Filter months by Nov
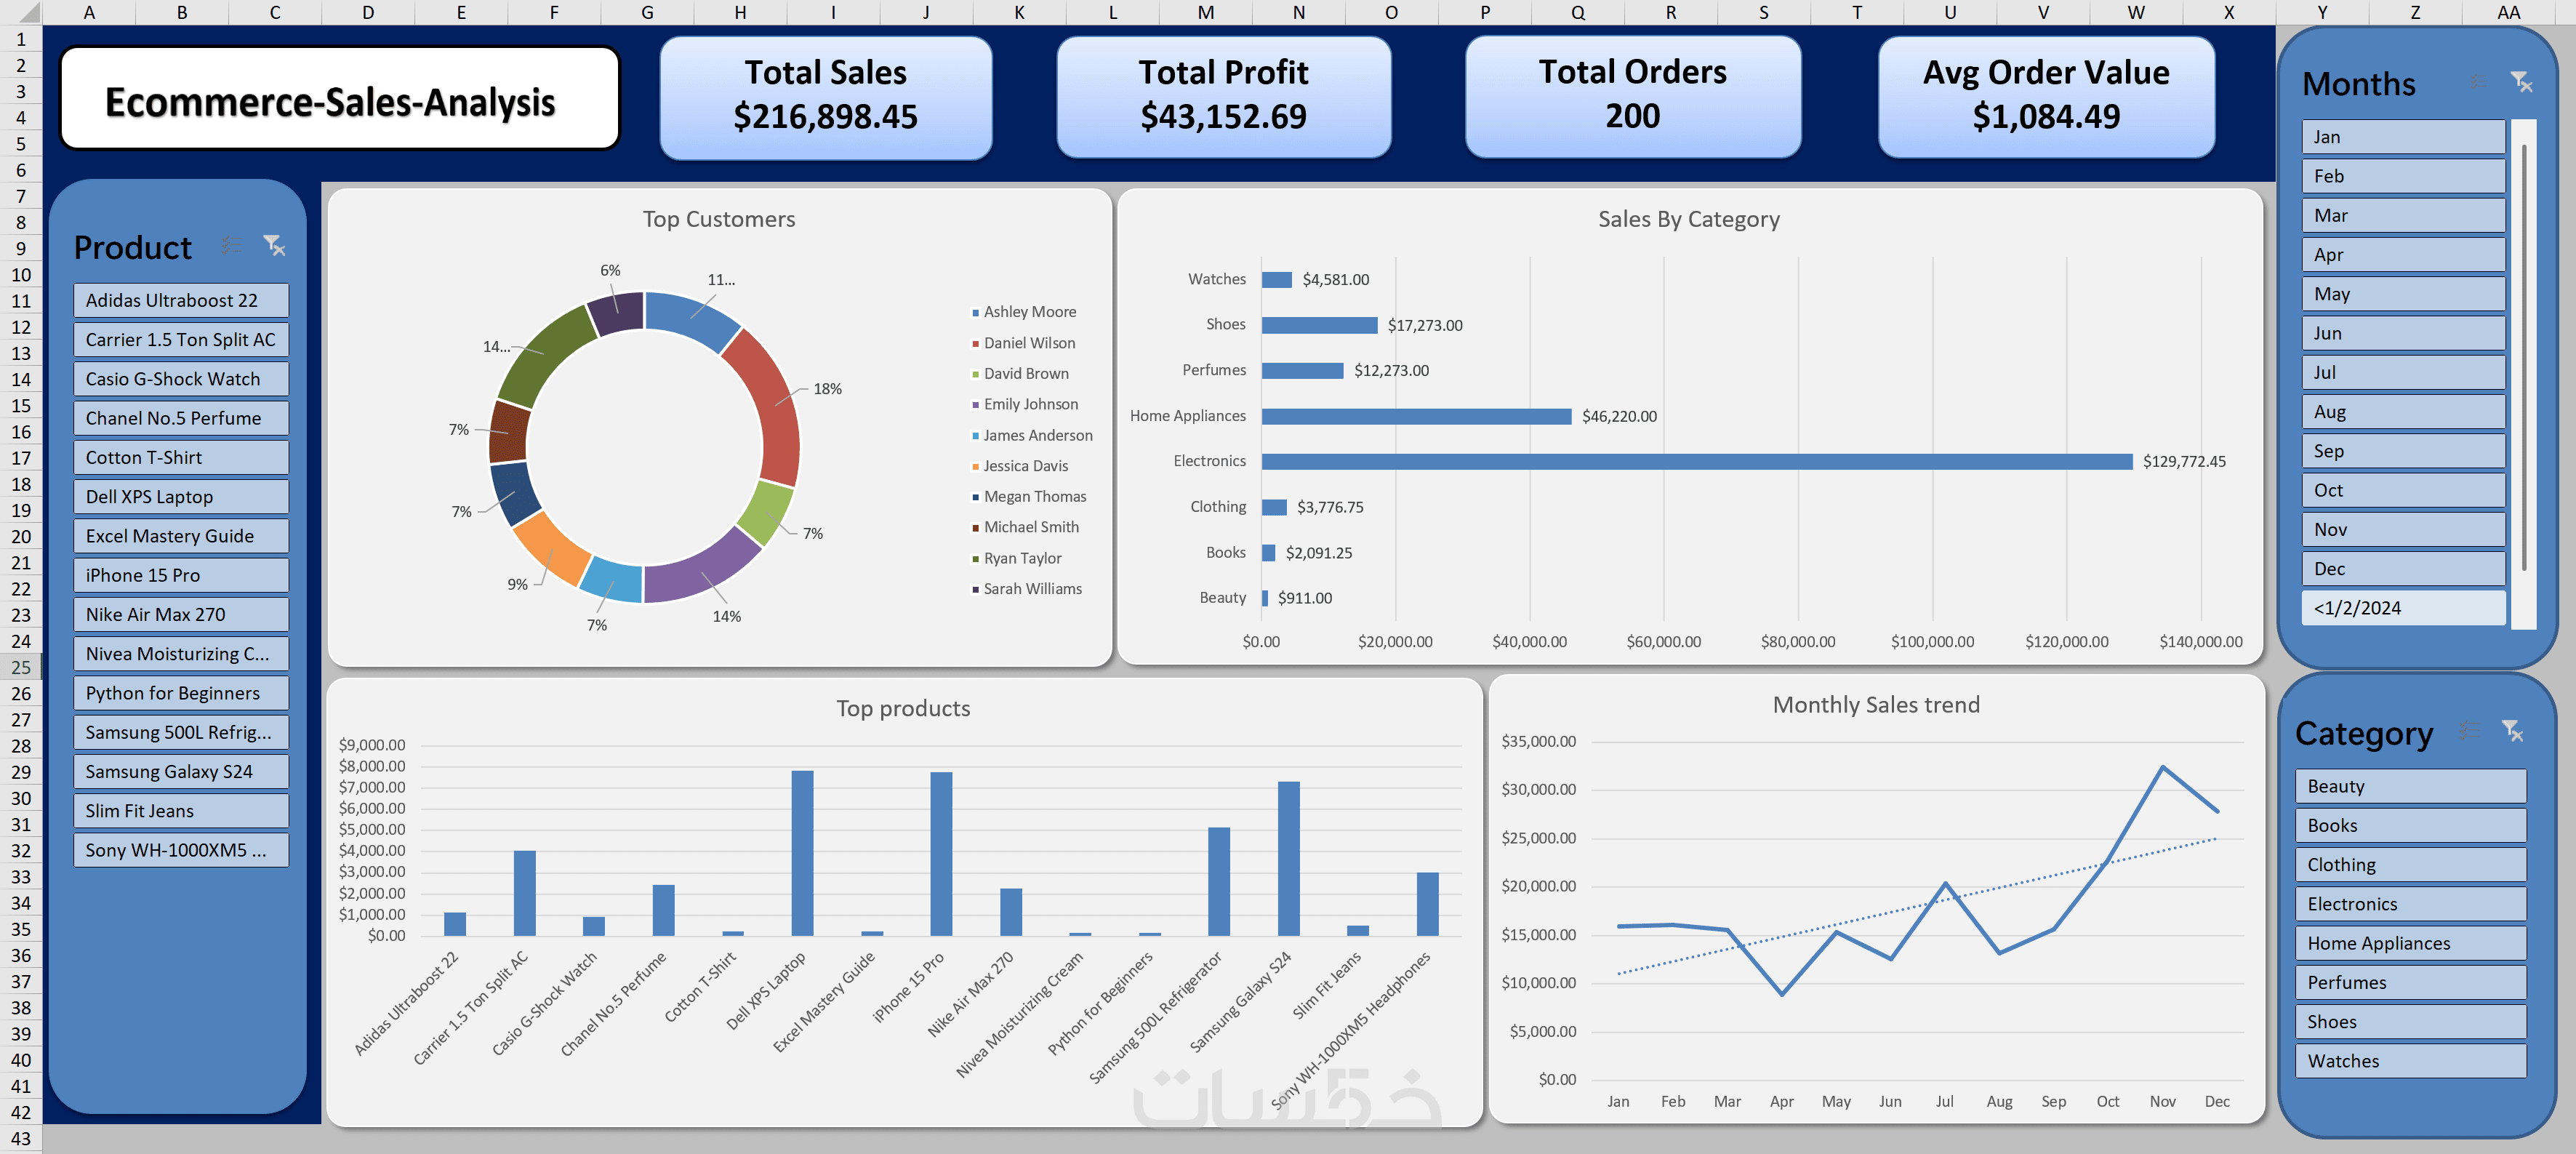2576x1154 pixels. point(2403,529)
